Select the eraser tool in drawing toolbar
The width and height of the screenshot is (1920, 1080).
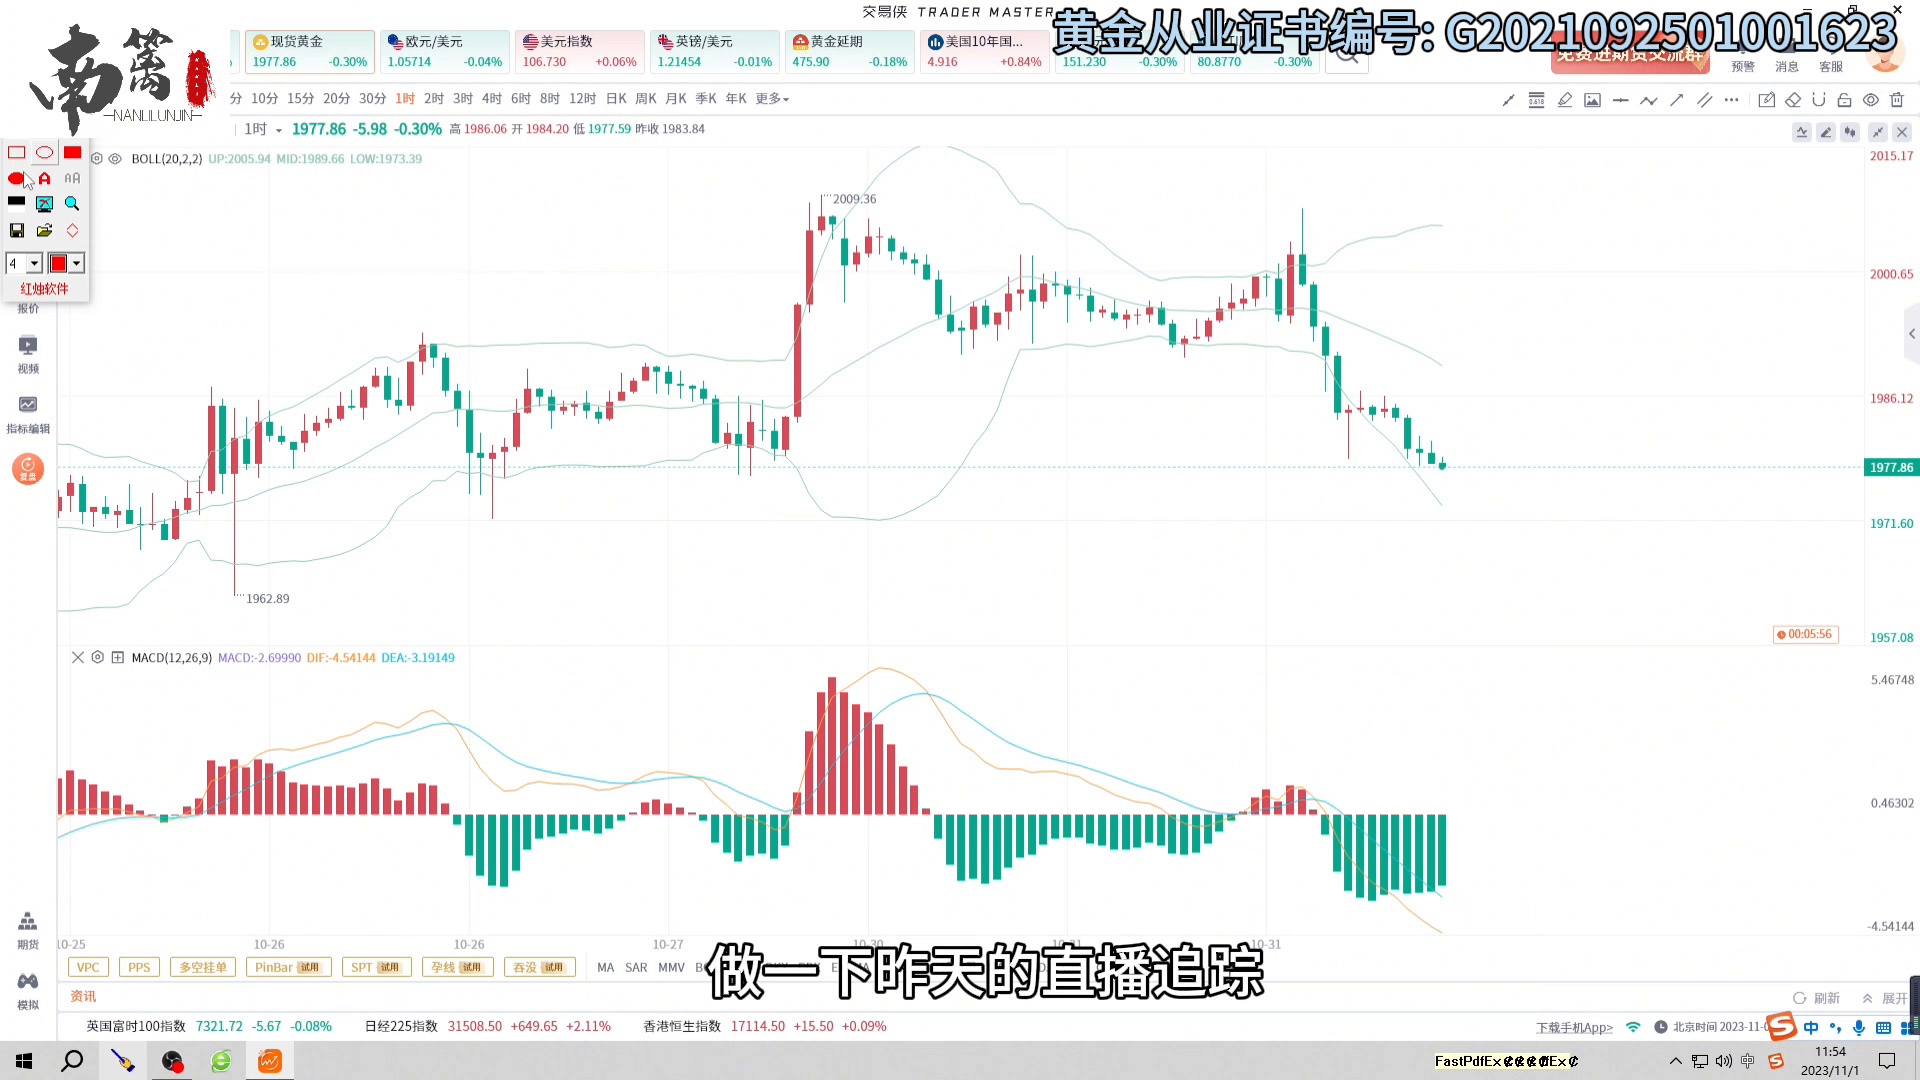[x=1793, y=100]
